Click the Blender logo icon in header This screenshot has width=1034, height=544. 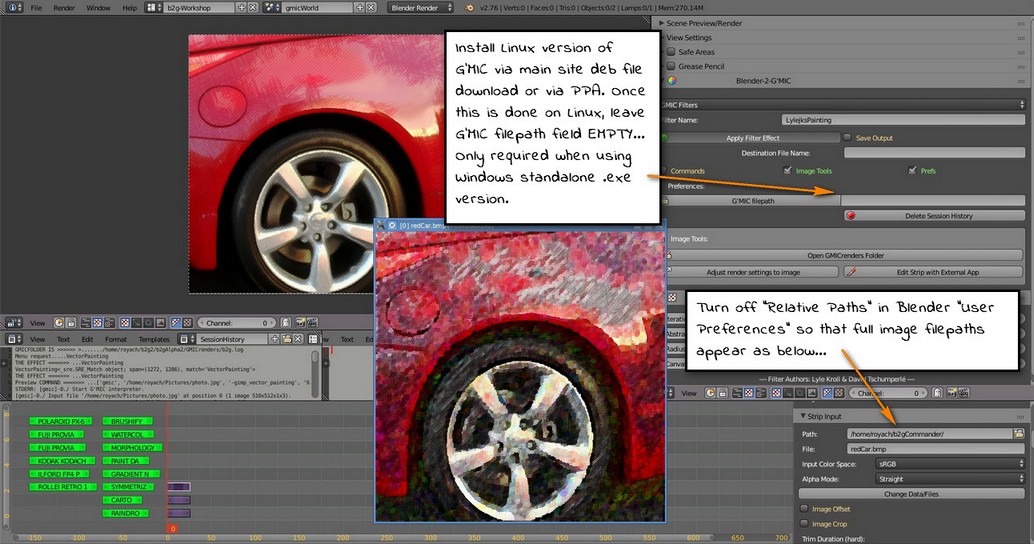(x=469, y=7)
